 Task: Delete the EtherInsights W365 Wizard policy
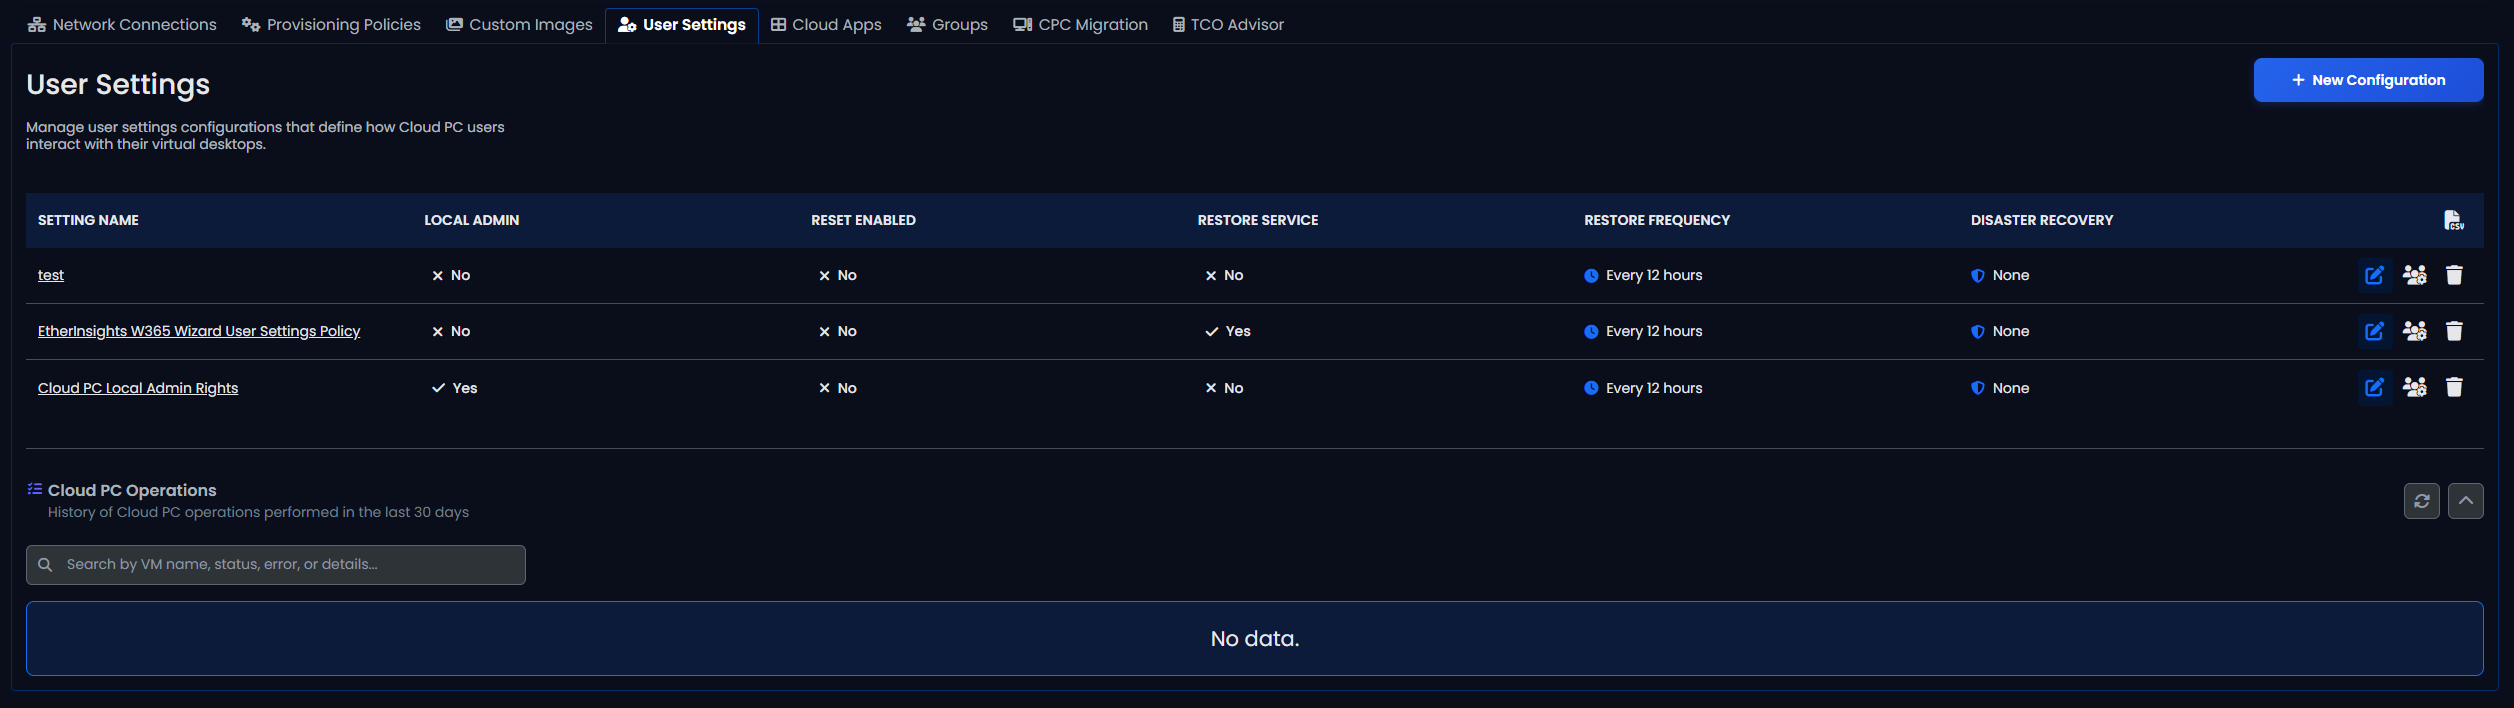coord(2454,331)
